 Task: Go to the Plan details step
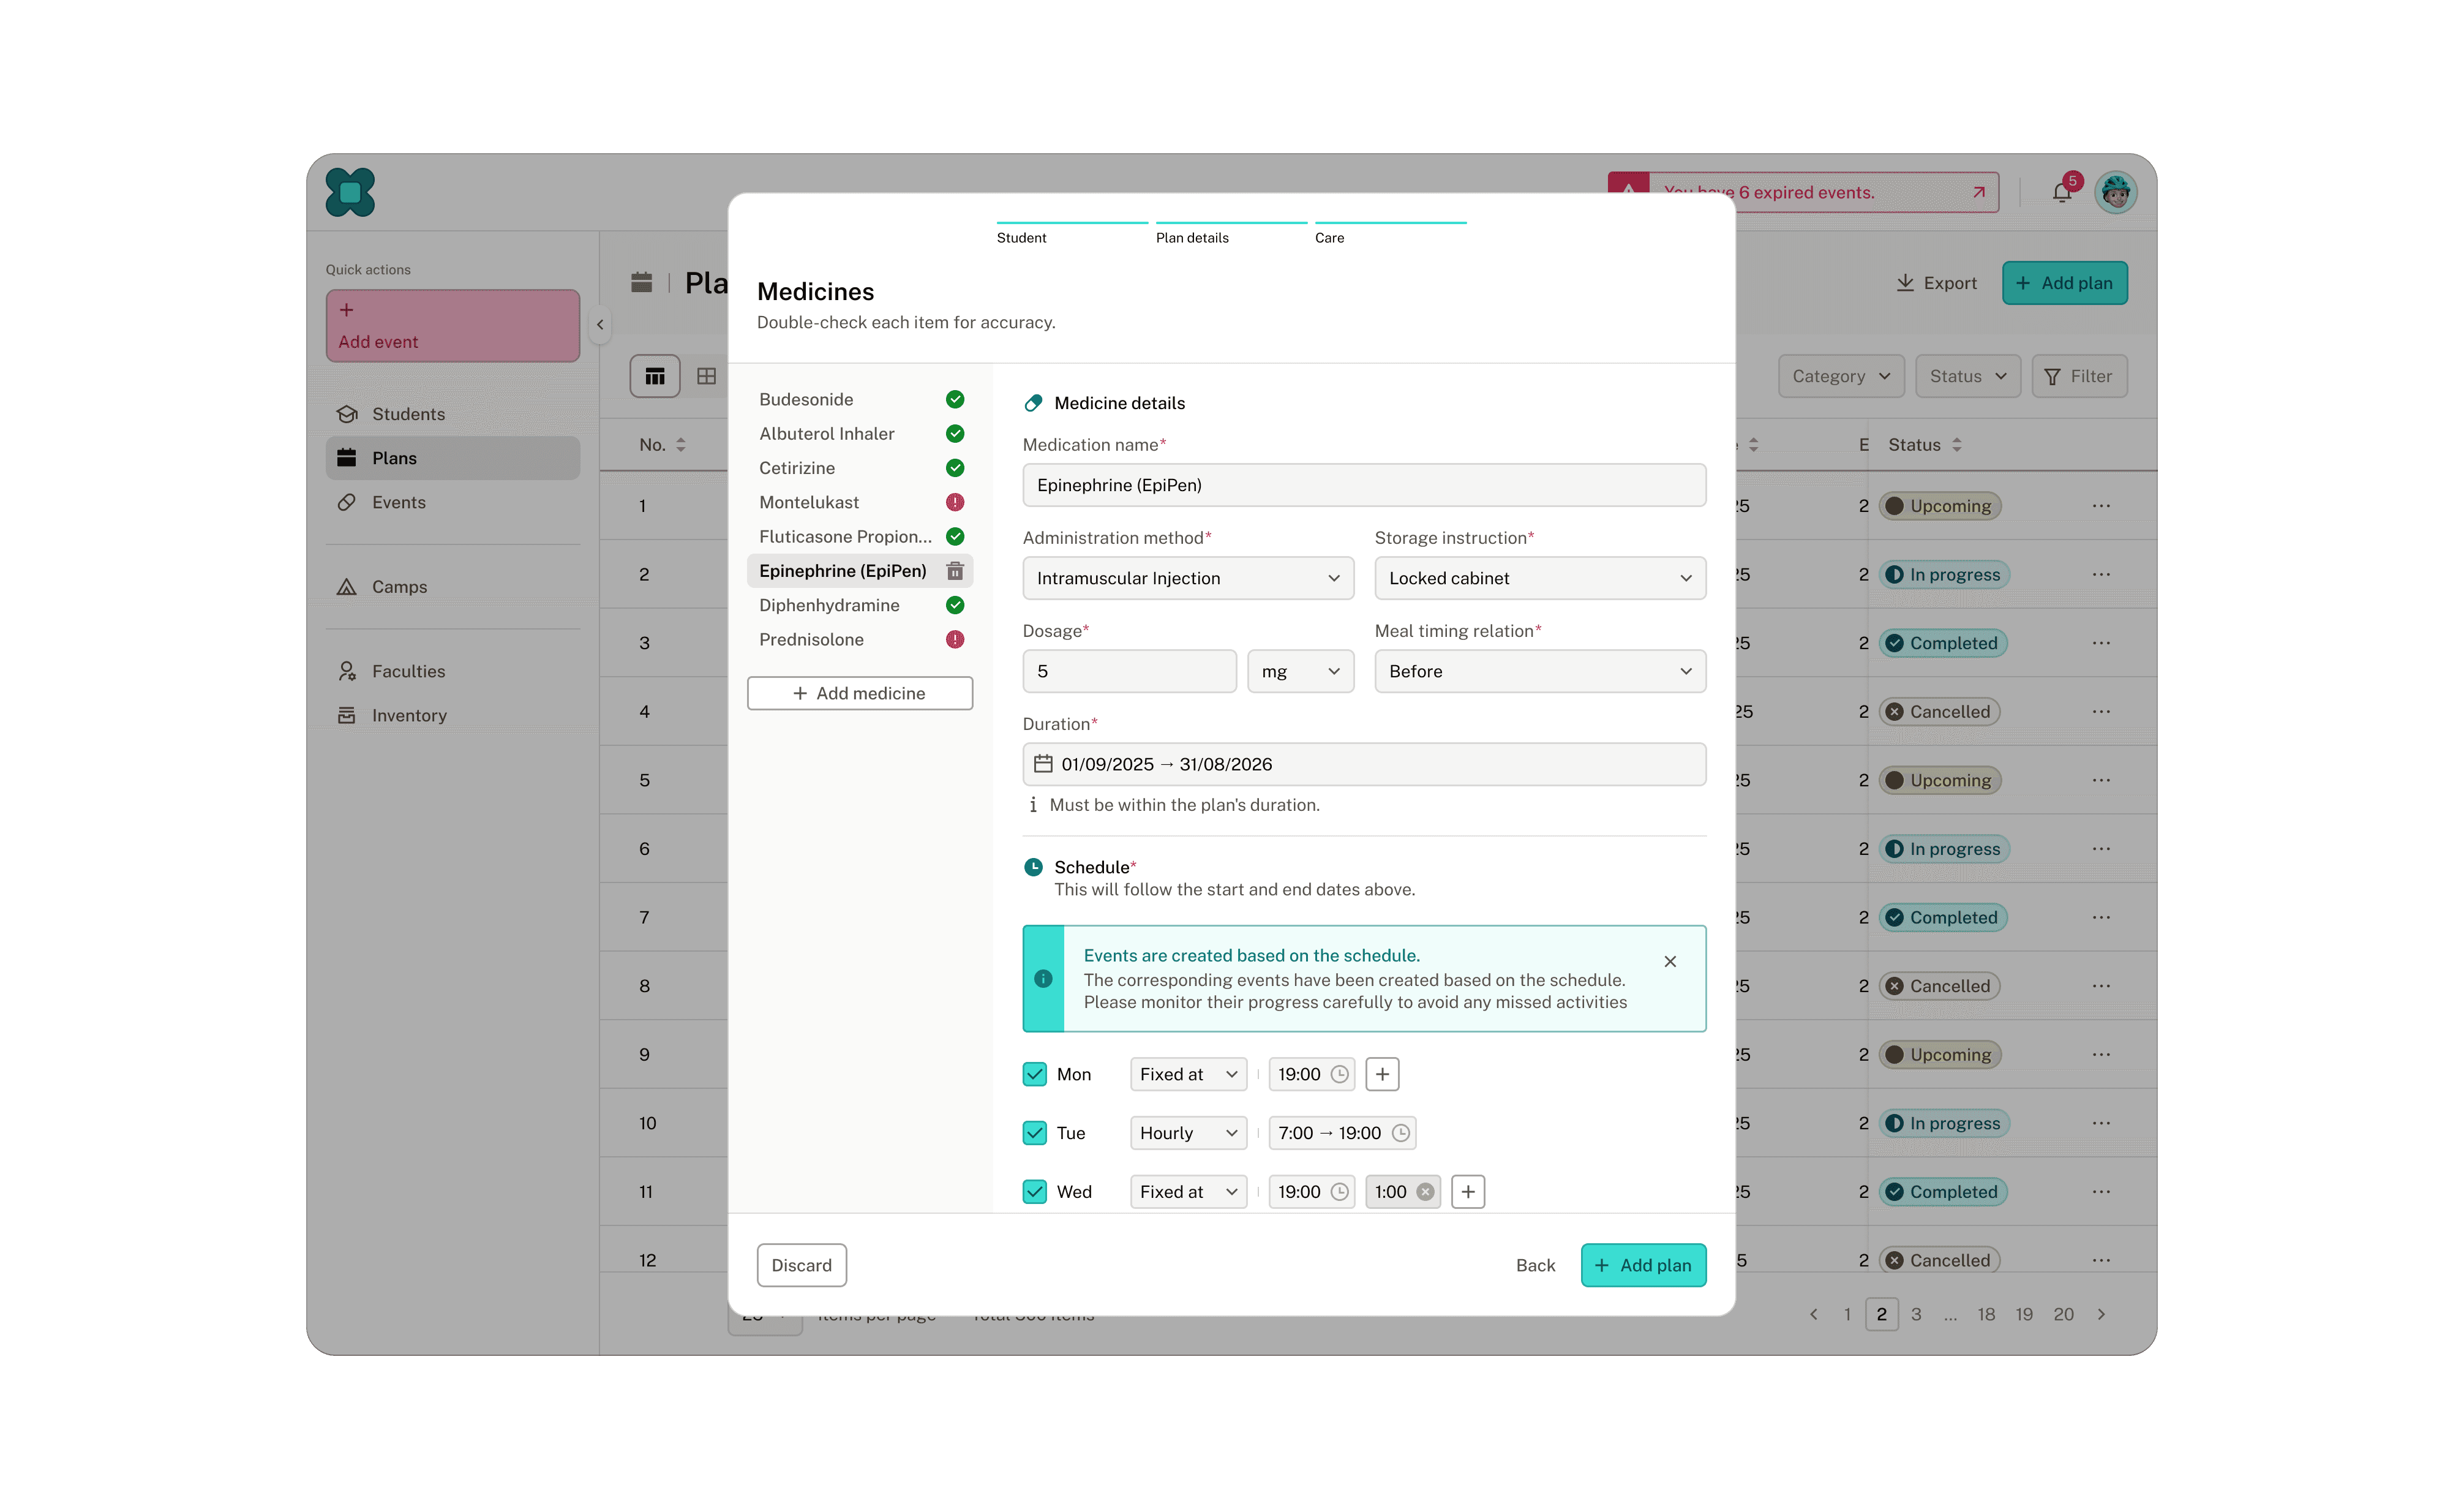tap(1192, 237)
